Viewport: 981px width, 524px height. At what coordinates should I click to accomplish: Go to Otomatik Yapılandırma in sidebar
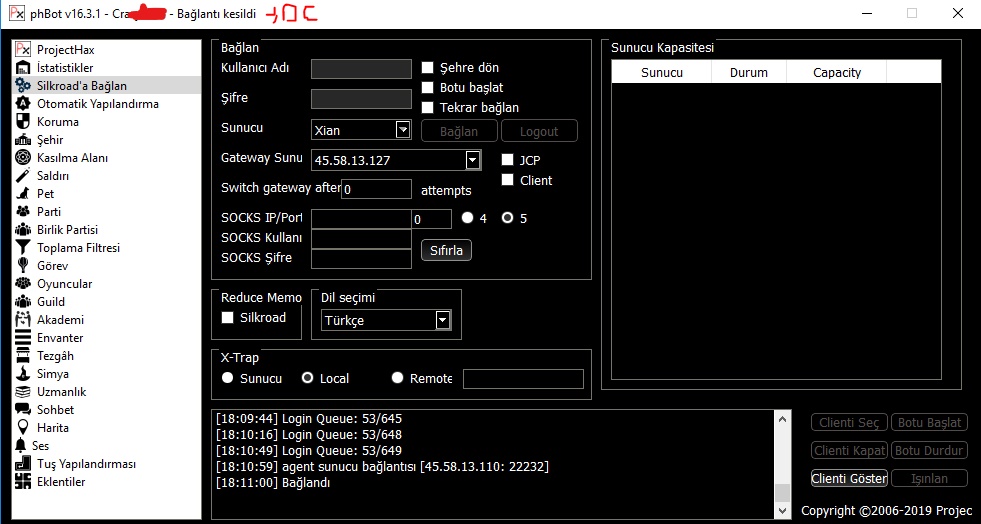pos(97,104)
